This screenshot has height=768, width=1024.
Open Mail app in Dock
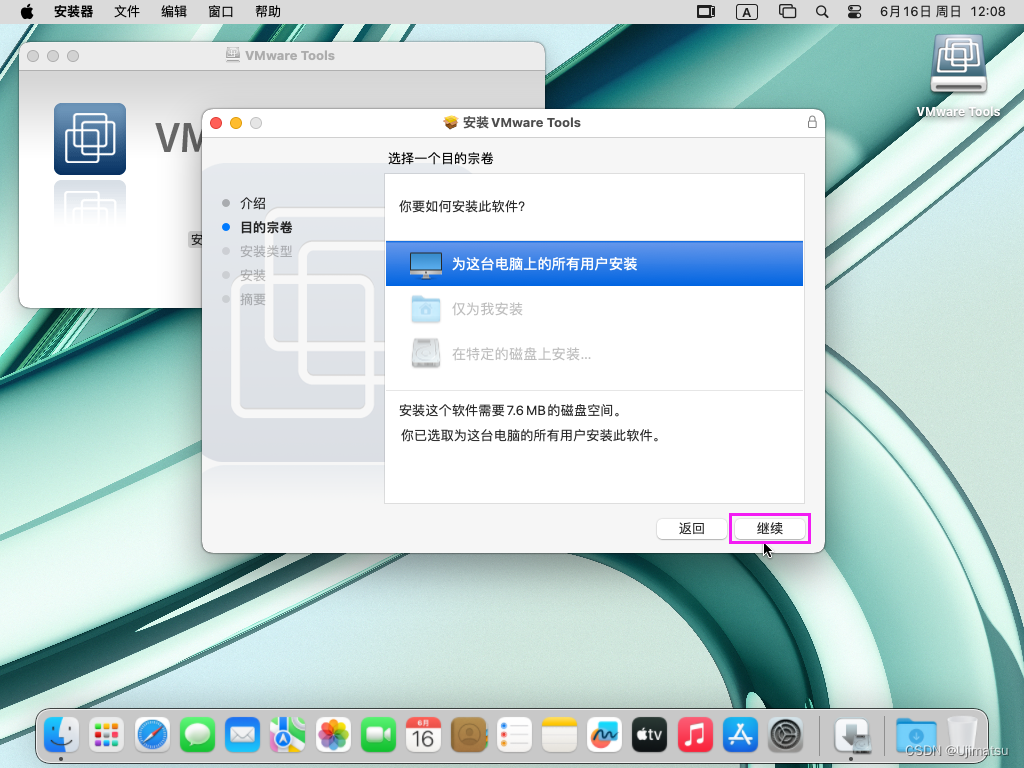(x=242, y=735)
